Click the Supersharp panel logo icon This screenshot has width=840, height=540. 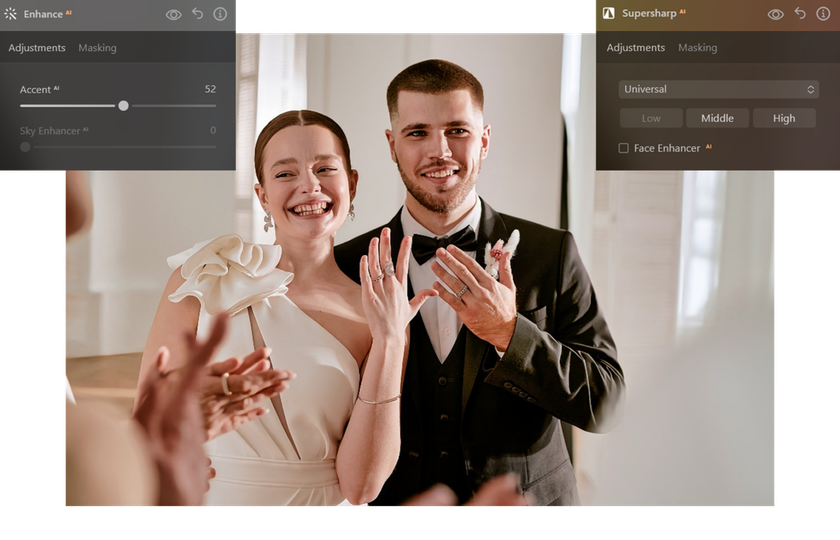point(609,13)
